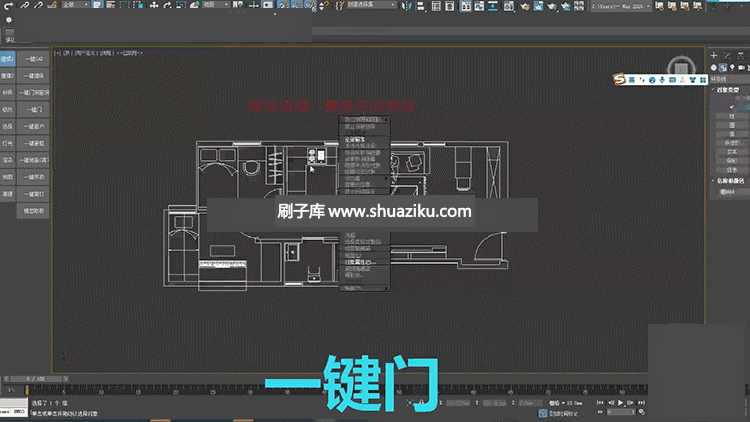Open the Curve Editor
The width and height of the screenshot is (750, 422).
[479, 5]
